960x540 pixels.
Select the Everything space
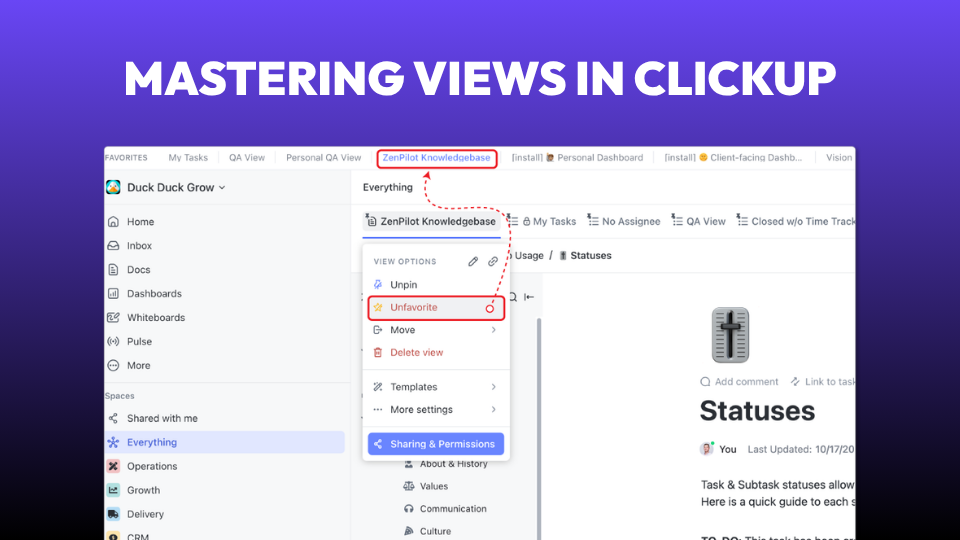pyautogui.click(x=225, y=442)
